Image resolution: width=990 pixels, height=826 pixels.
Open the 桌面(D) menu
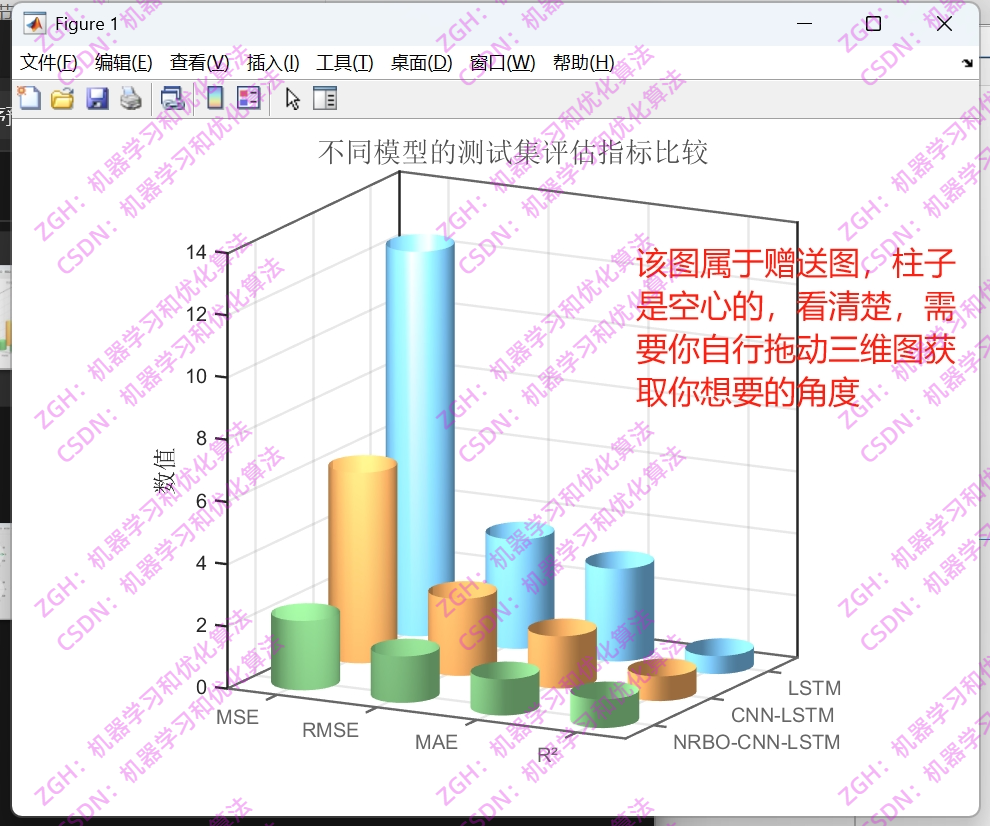pyautogui.click(x=422, y=63)
